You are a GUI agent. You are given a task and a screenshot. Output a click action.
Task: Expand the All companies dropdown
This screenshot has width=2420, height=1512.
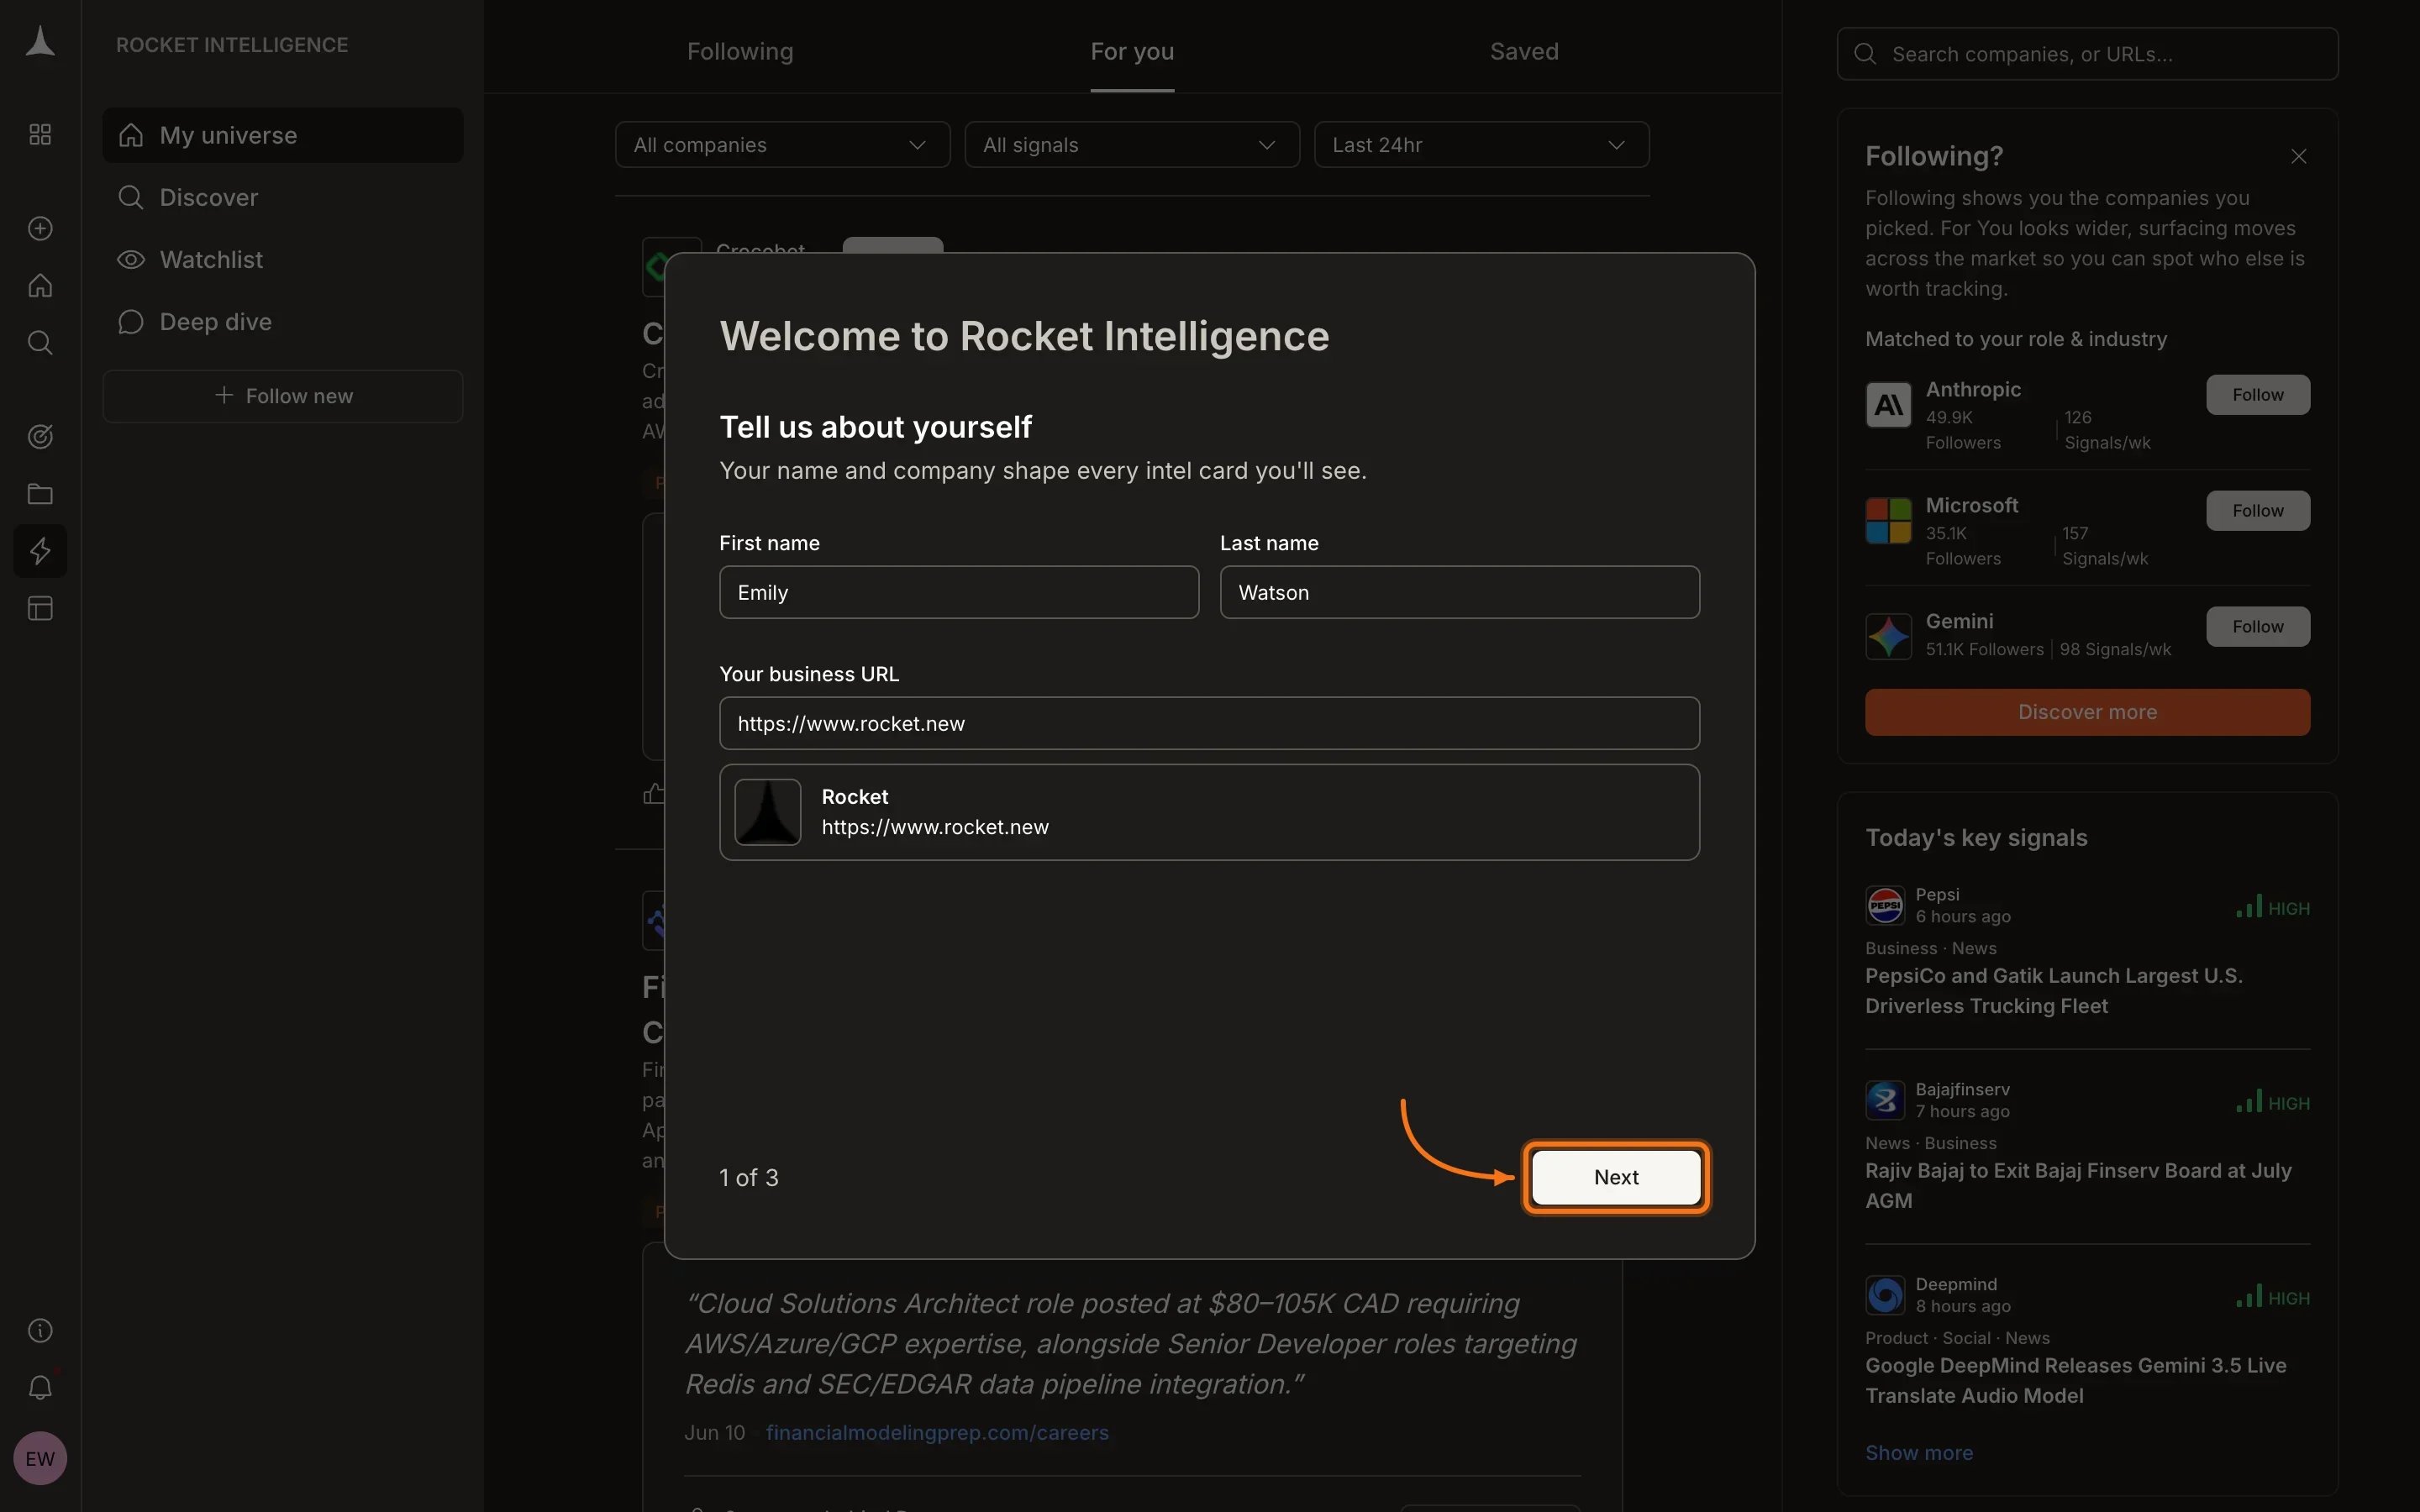click(782, 145)
